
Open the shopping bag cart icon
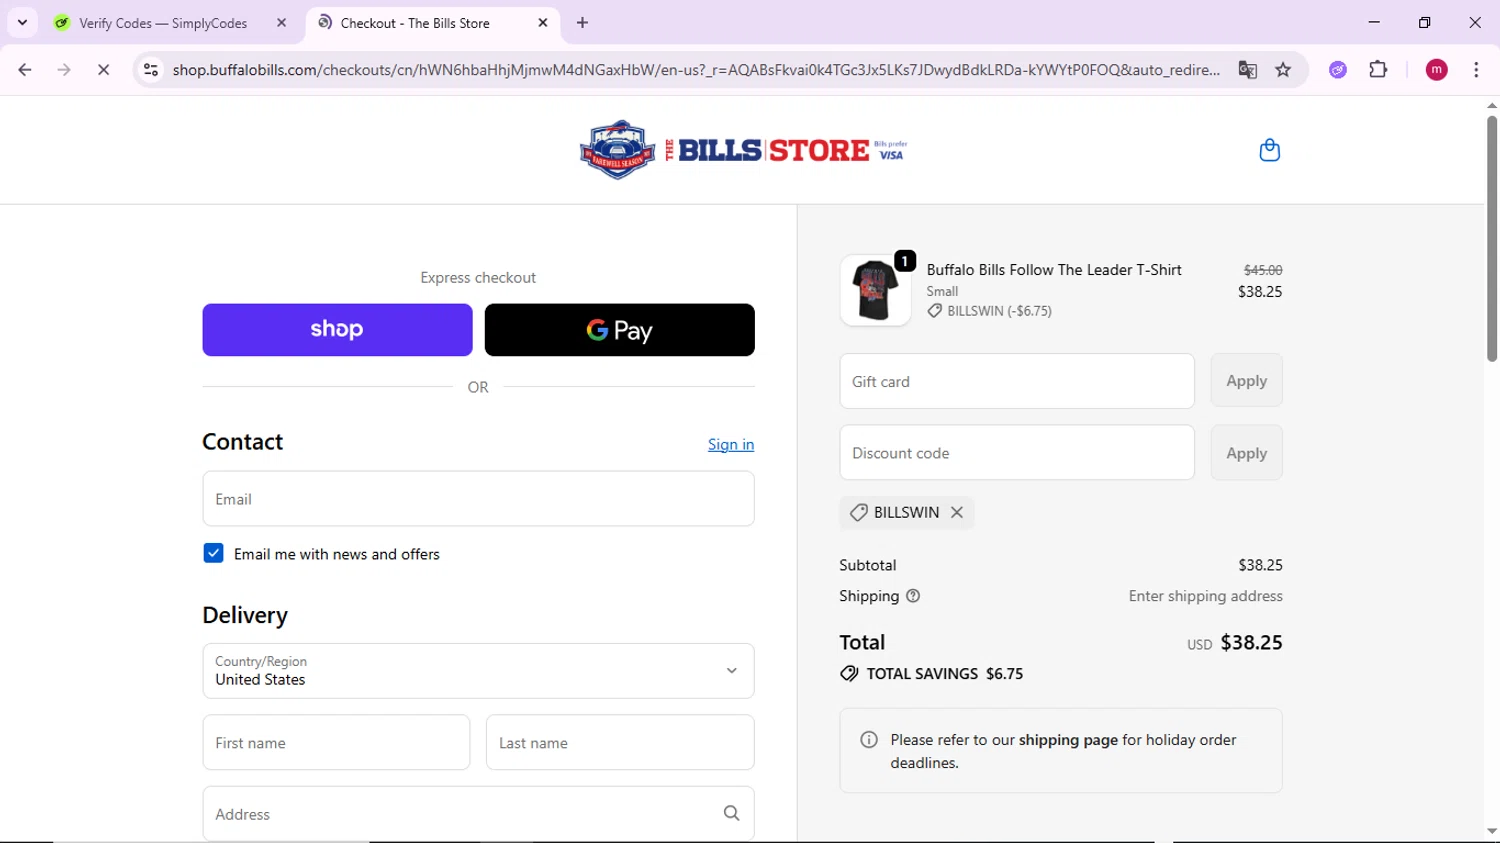point(1269,150)
